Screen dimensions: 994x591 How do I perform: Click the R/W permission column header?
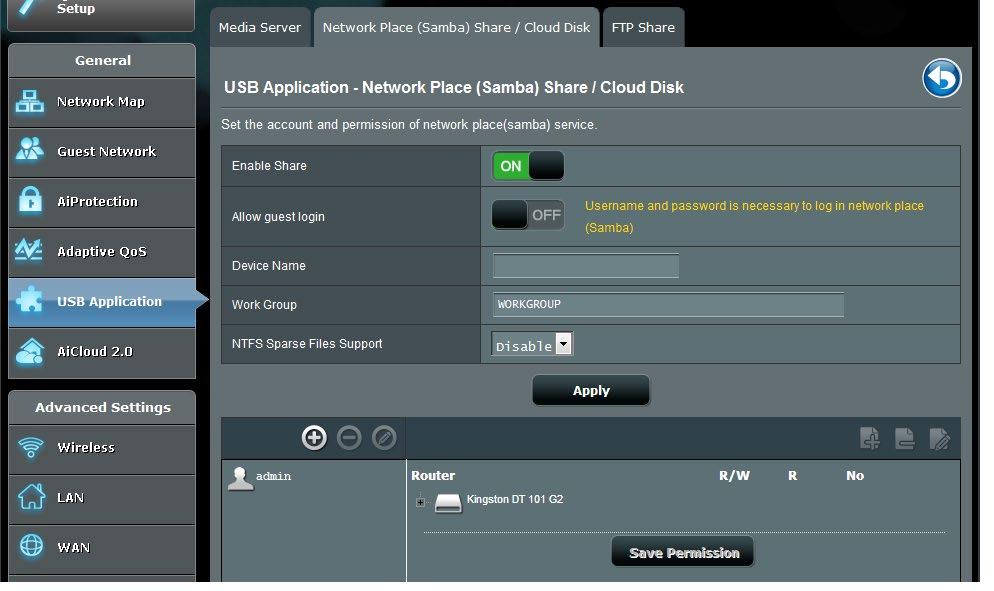(x=734, y=476)
